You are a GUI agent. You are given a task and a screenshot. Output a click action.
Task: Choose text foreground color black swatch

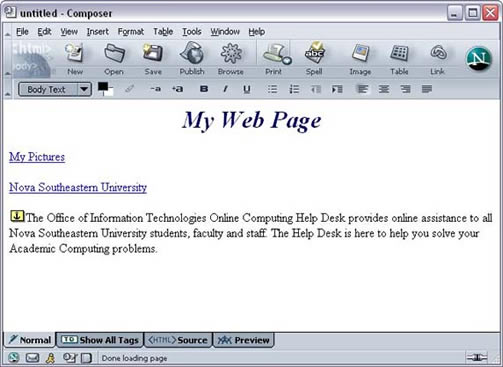(x=103, y=87)
